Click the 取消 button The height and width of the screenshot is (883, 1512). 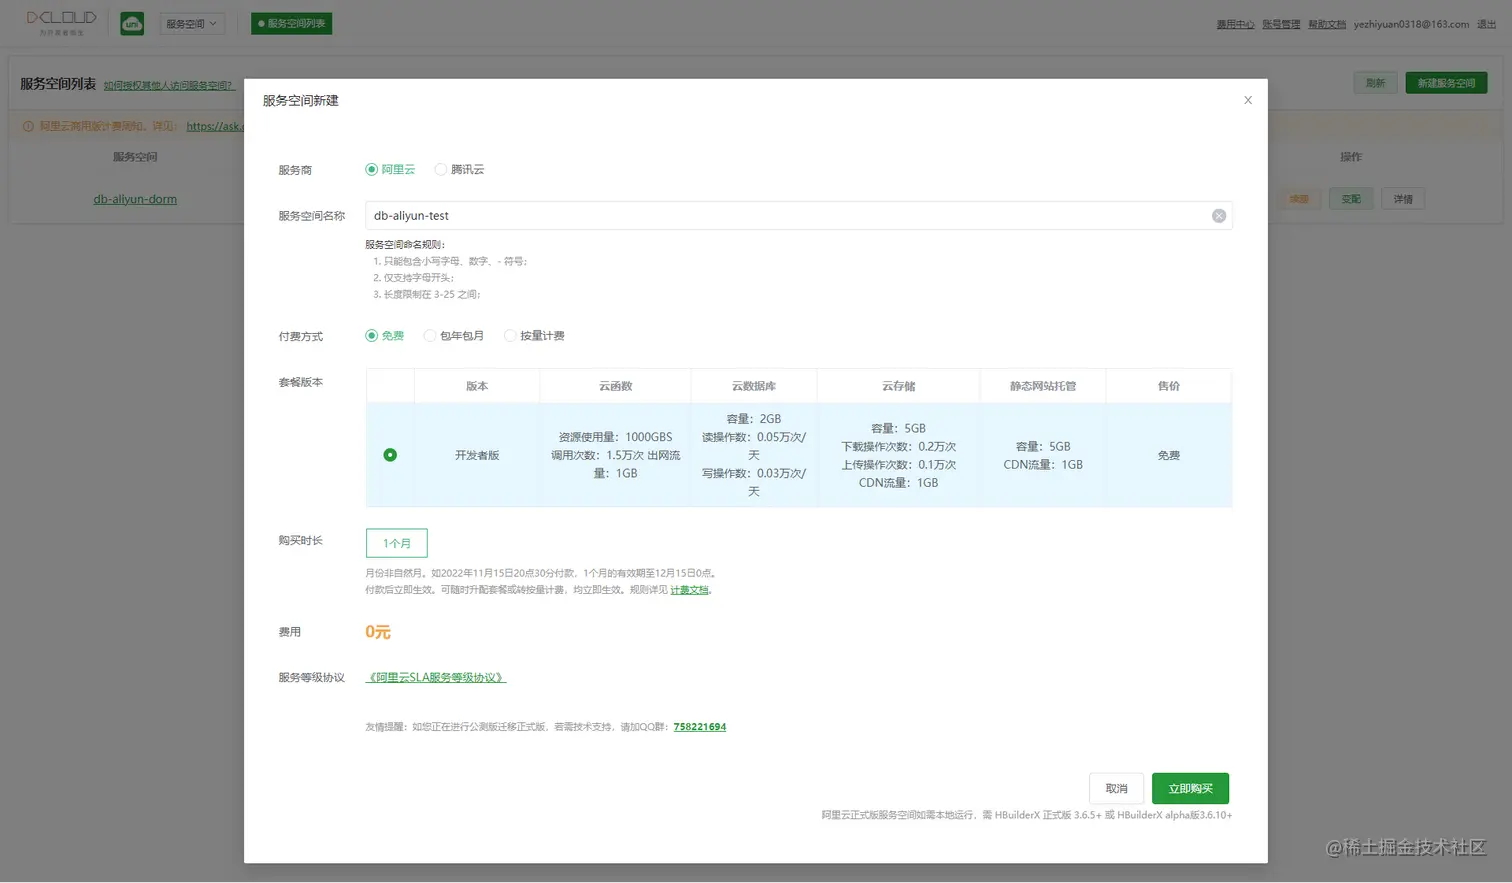pyautogui.click(x=1116, y=788)
